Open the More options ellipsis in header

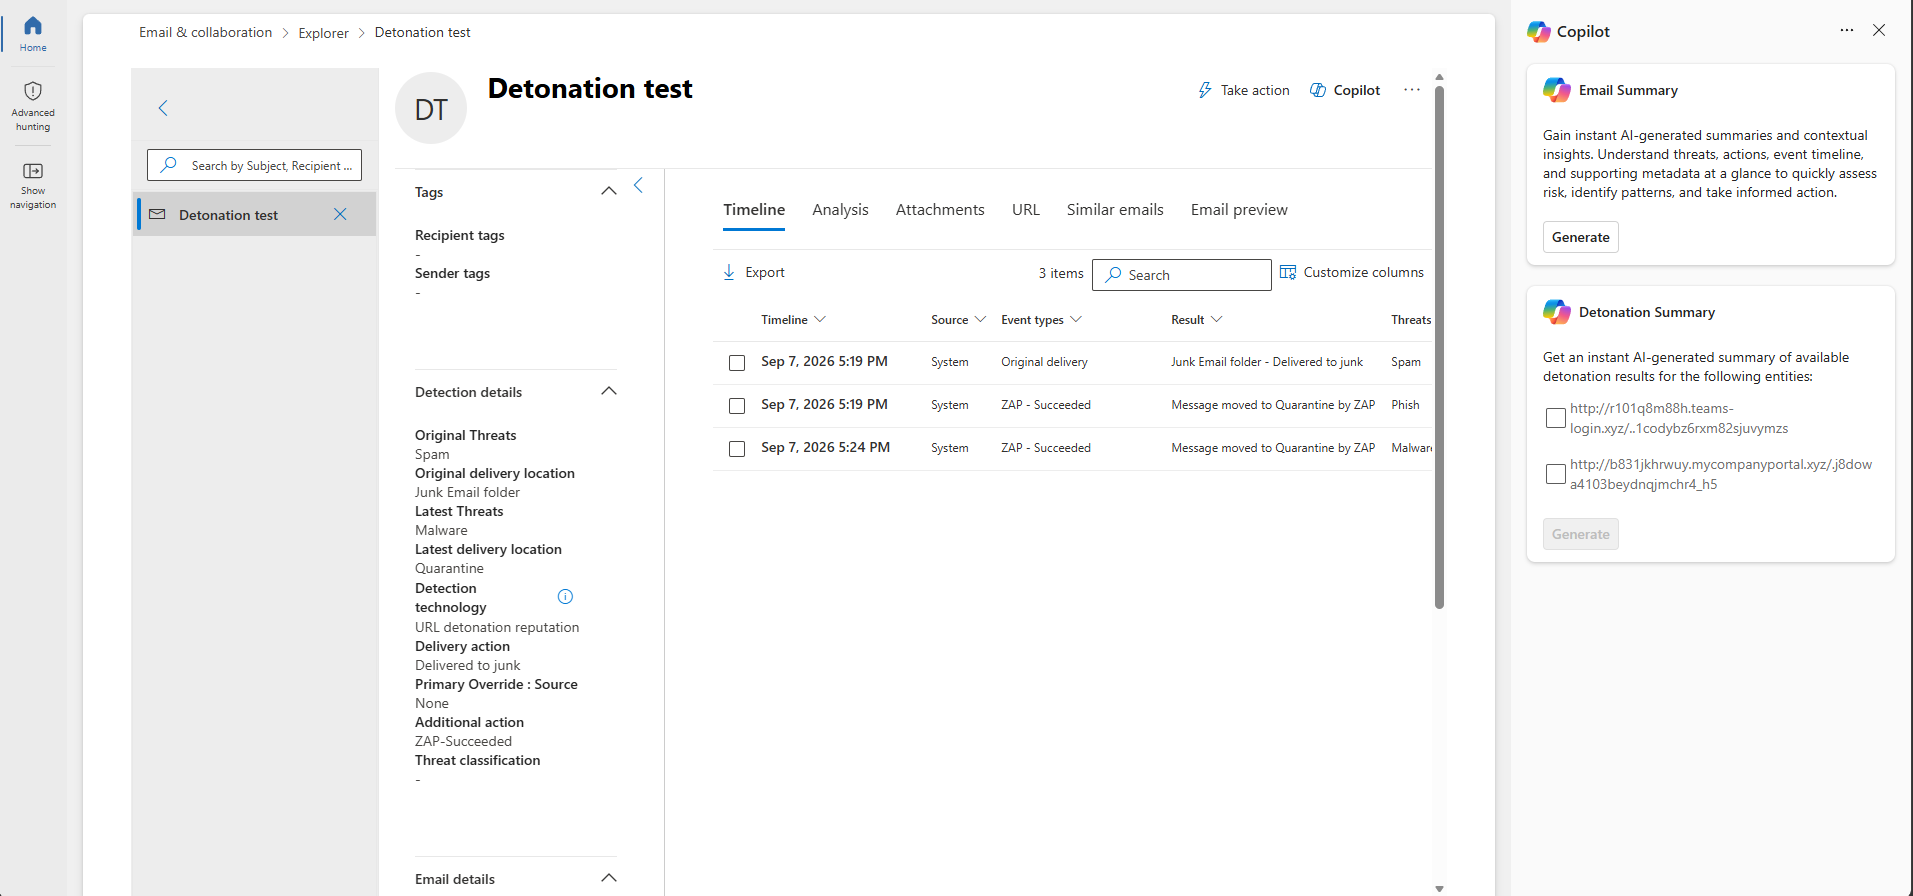[1412, 90]
